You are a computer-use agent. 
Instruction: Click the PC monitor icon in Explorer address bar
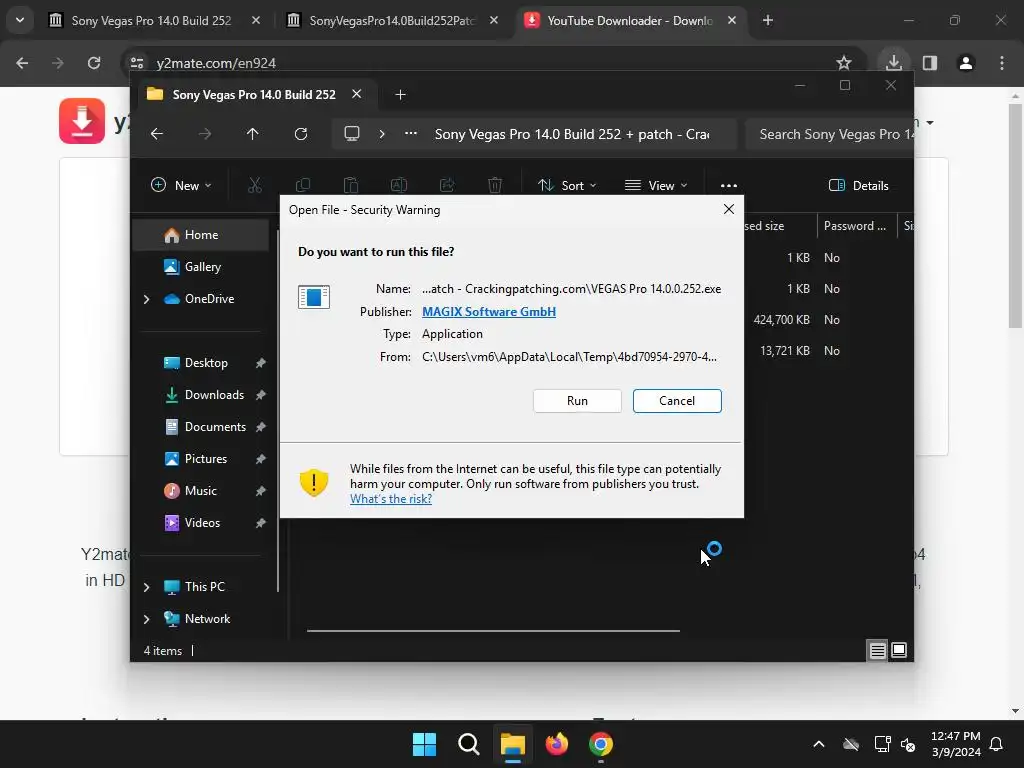pos(351,134)
